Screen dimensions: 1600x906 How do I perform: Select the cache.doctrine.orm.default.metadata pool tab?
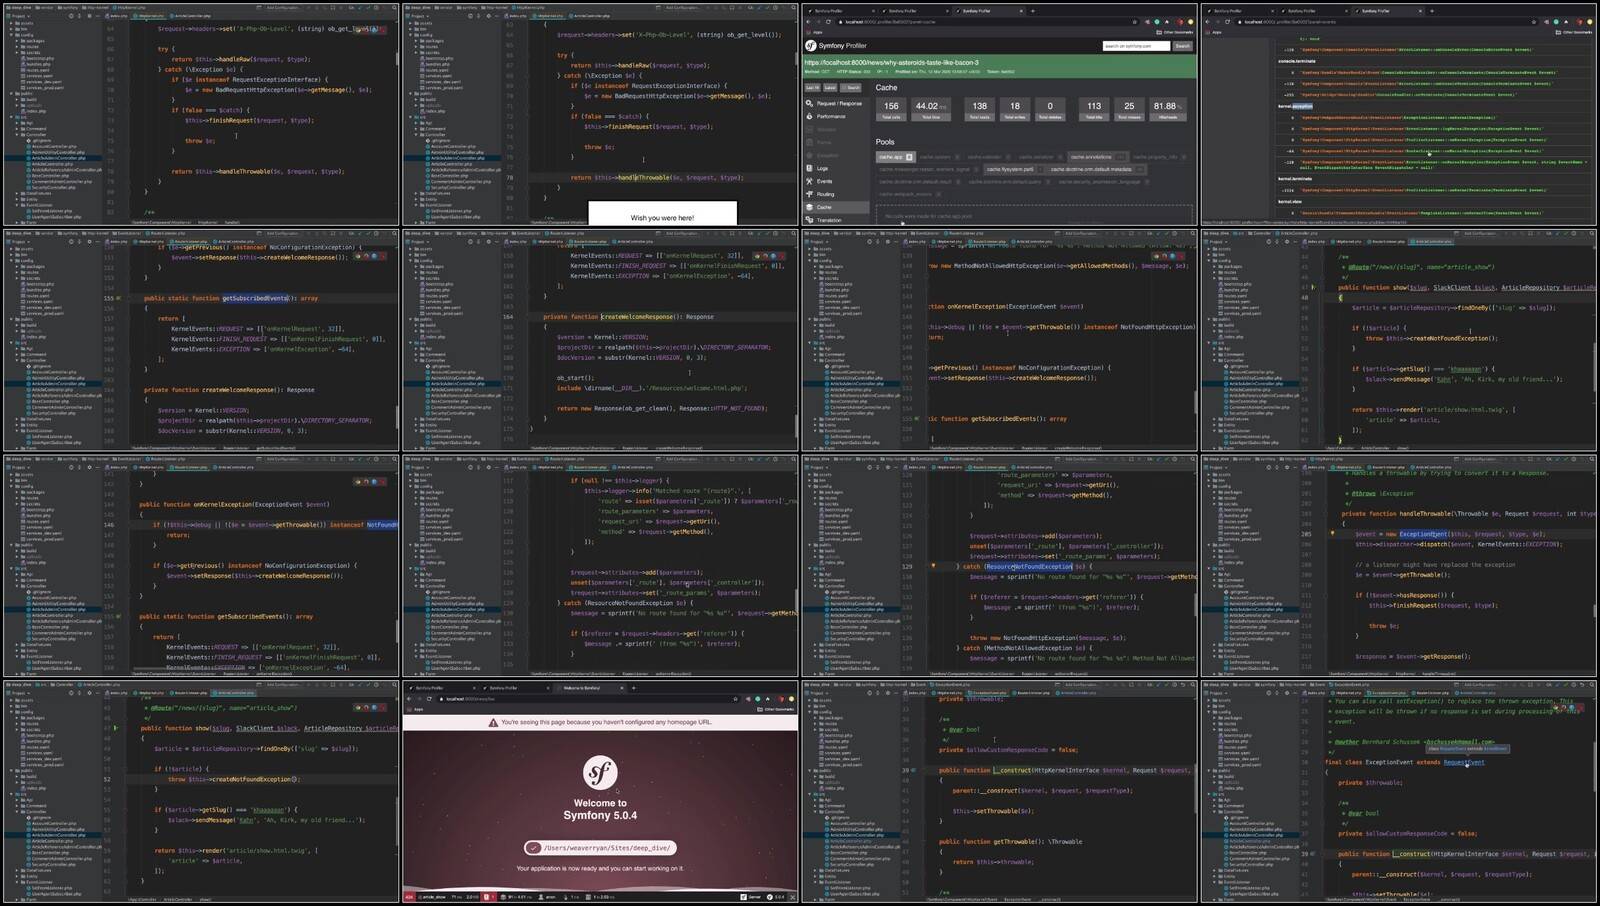coord(1096,169)
